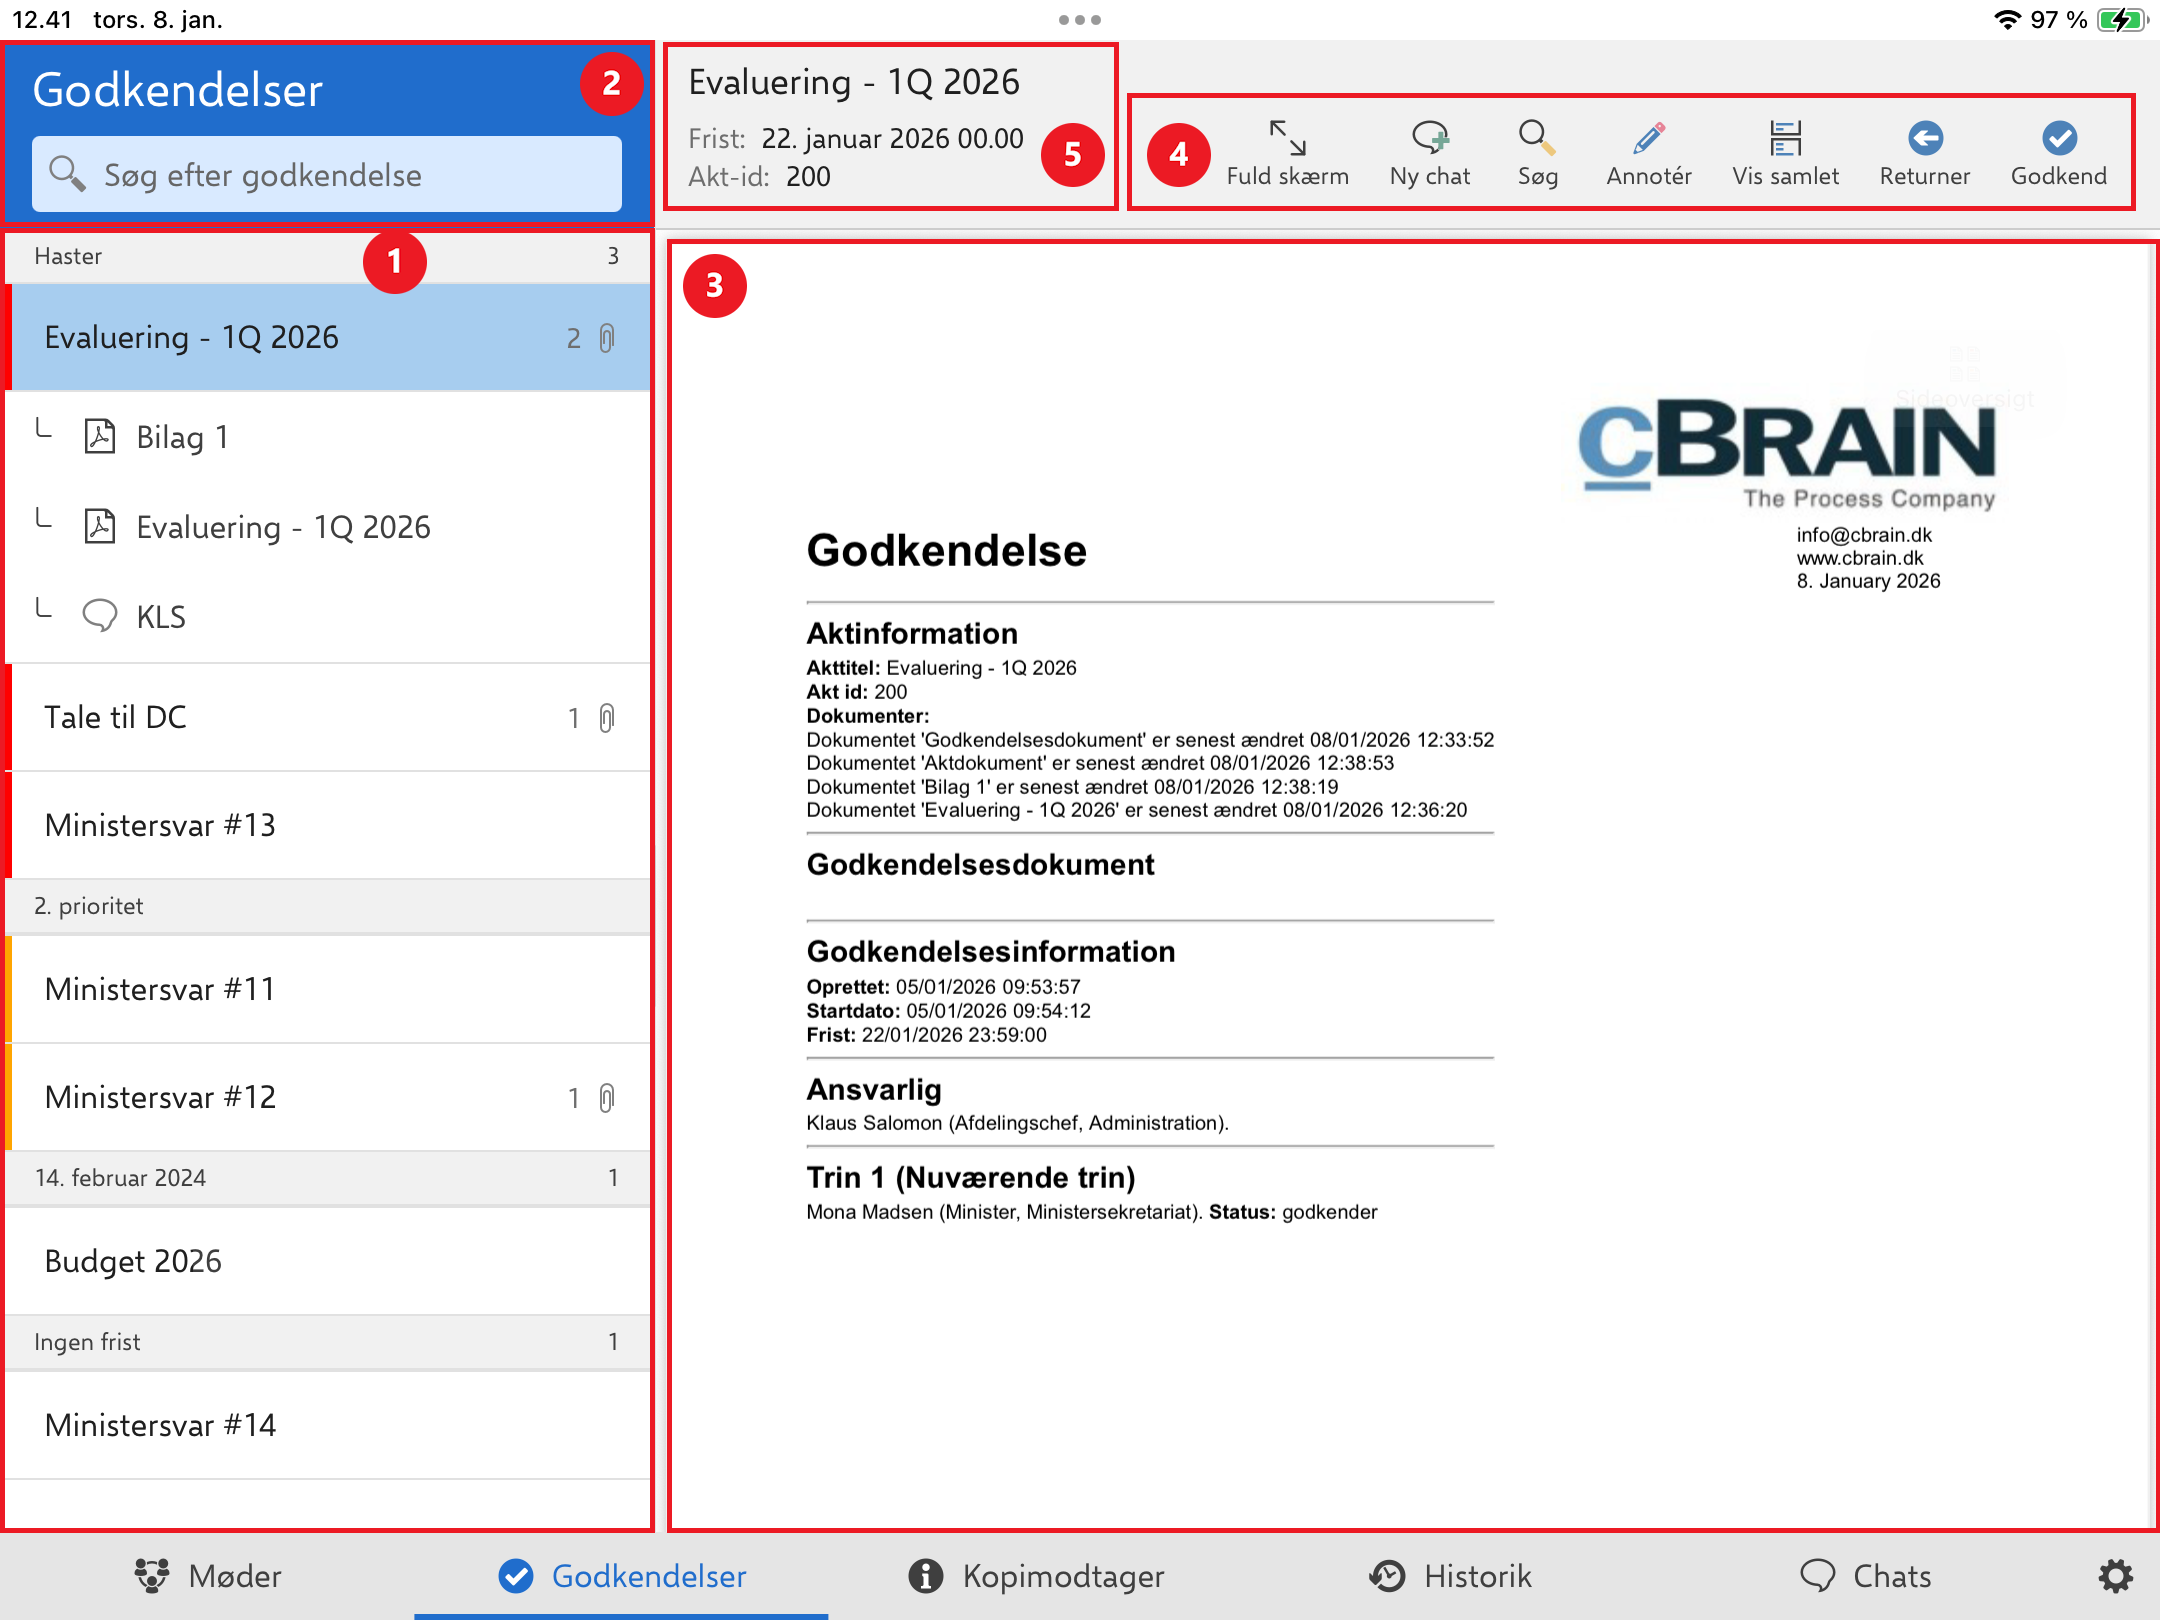Viewport: 2160px width, 1620px height.
Task: Open Ministersvar #11 approval
Action: (x=328, y=989)
